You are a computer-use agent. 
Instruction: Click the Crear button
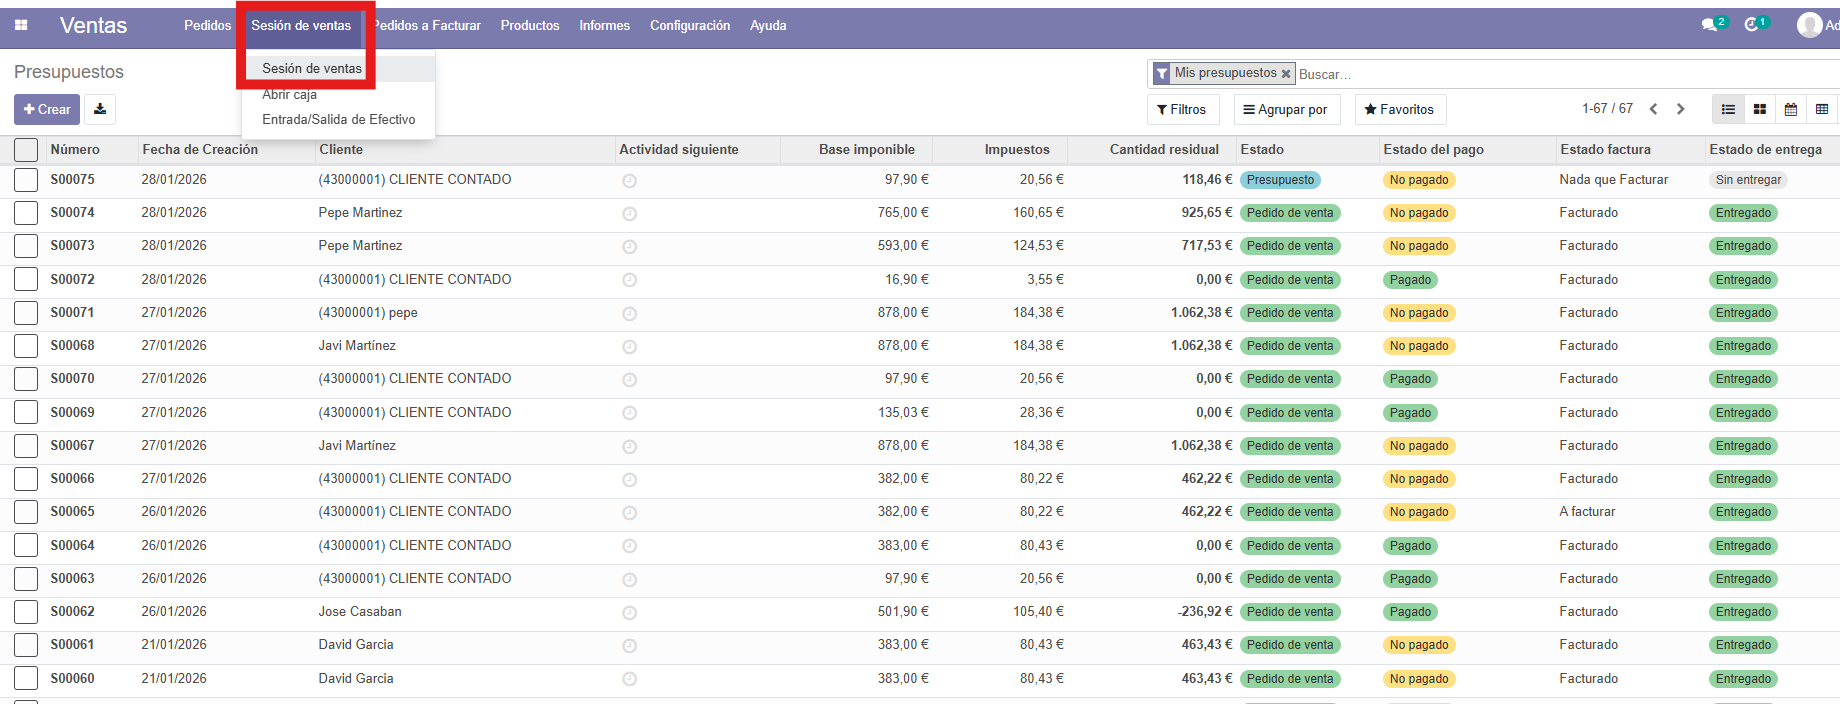coord(47,109)
